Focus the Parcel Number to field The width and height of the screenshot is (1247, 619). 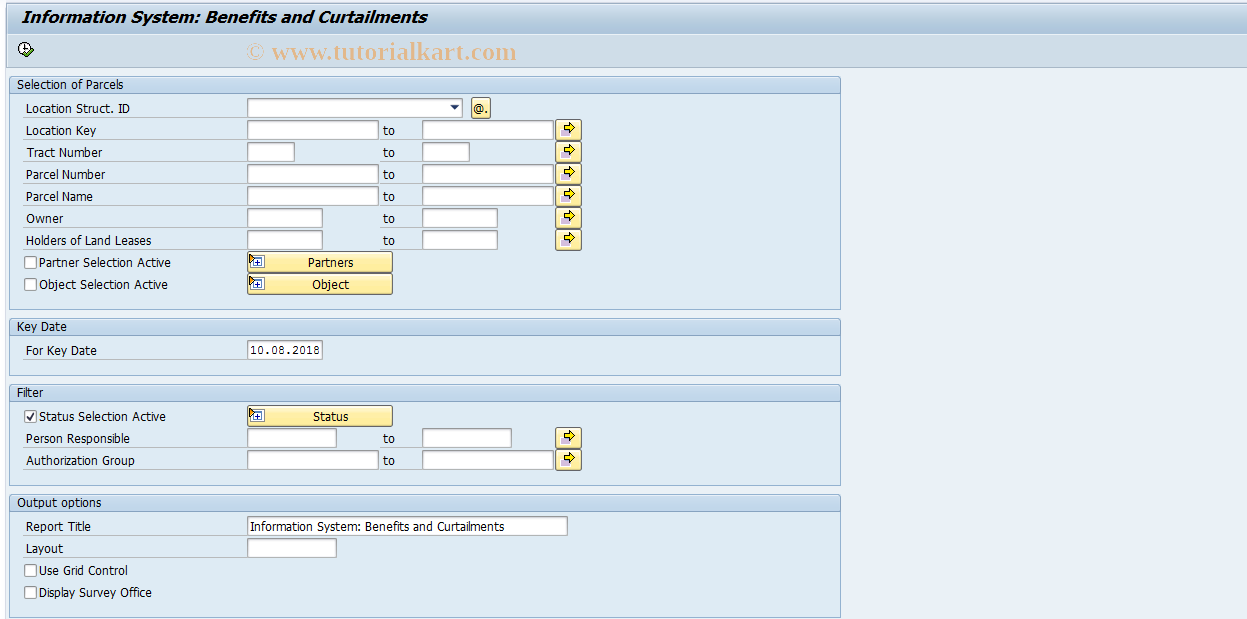click(x=488, y=174)
